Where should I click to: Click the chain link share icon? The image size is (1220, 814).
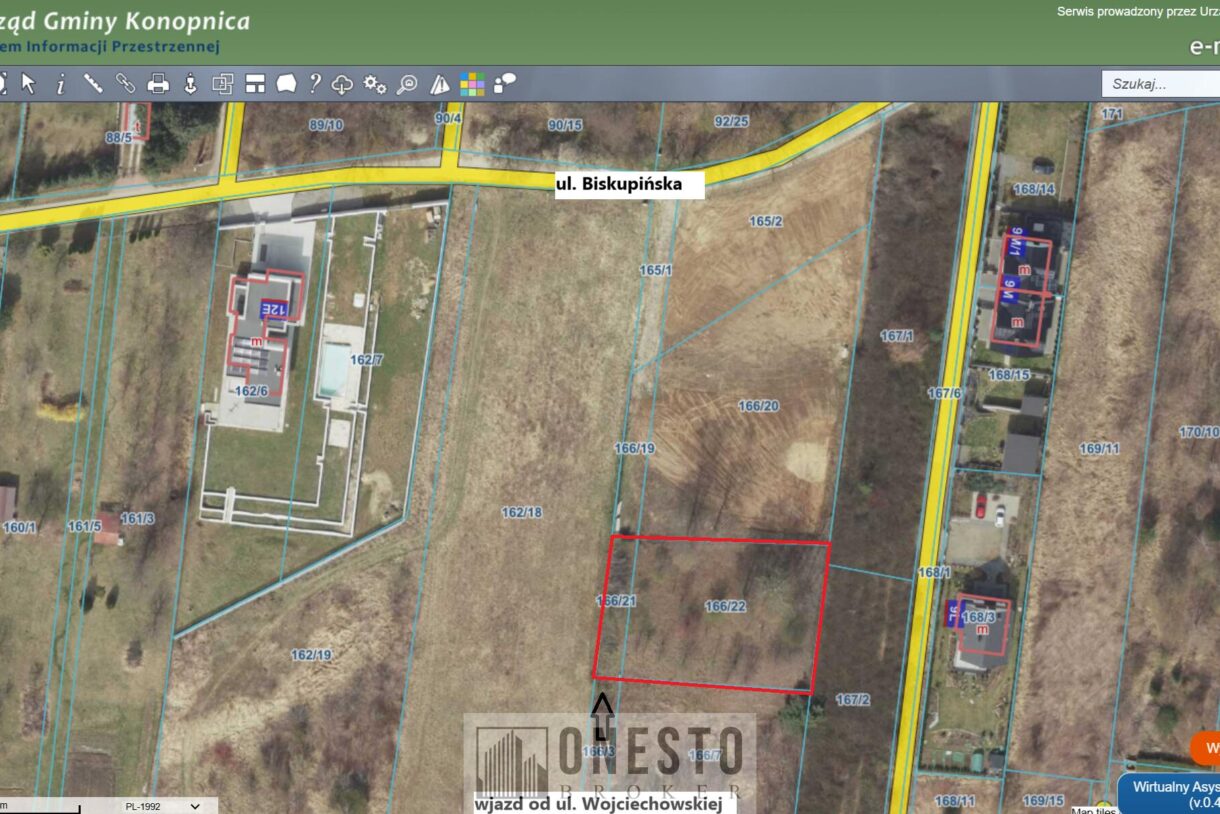[125, 84]
